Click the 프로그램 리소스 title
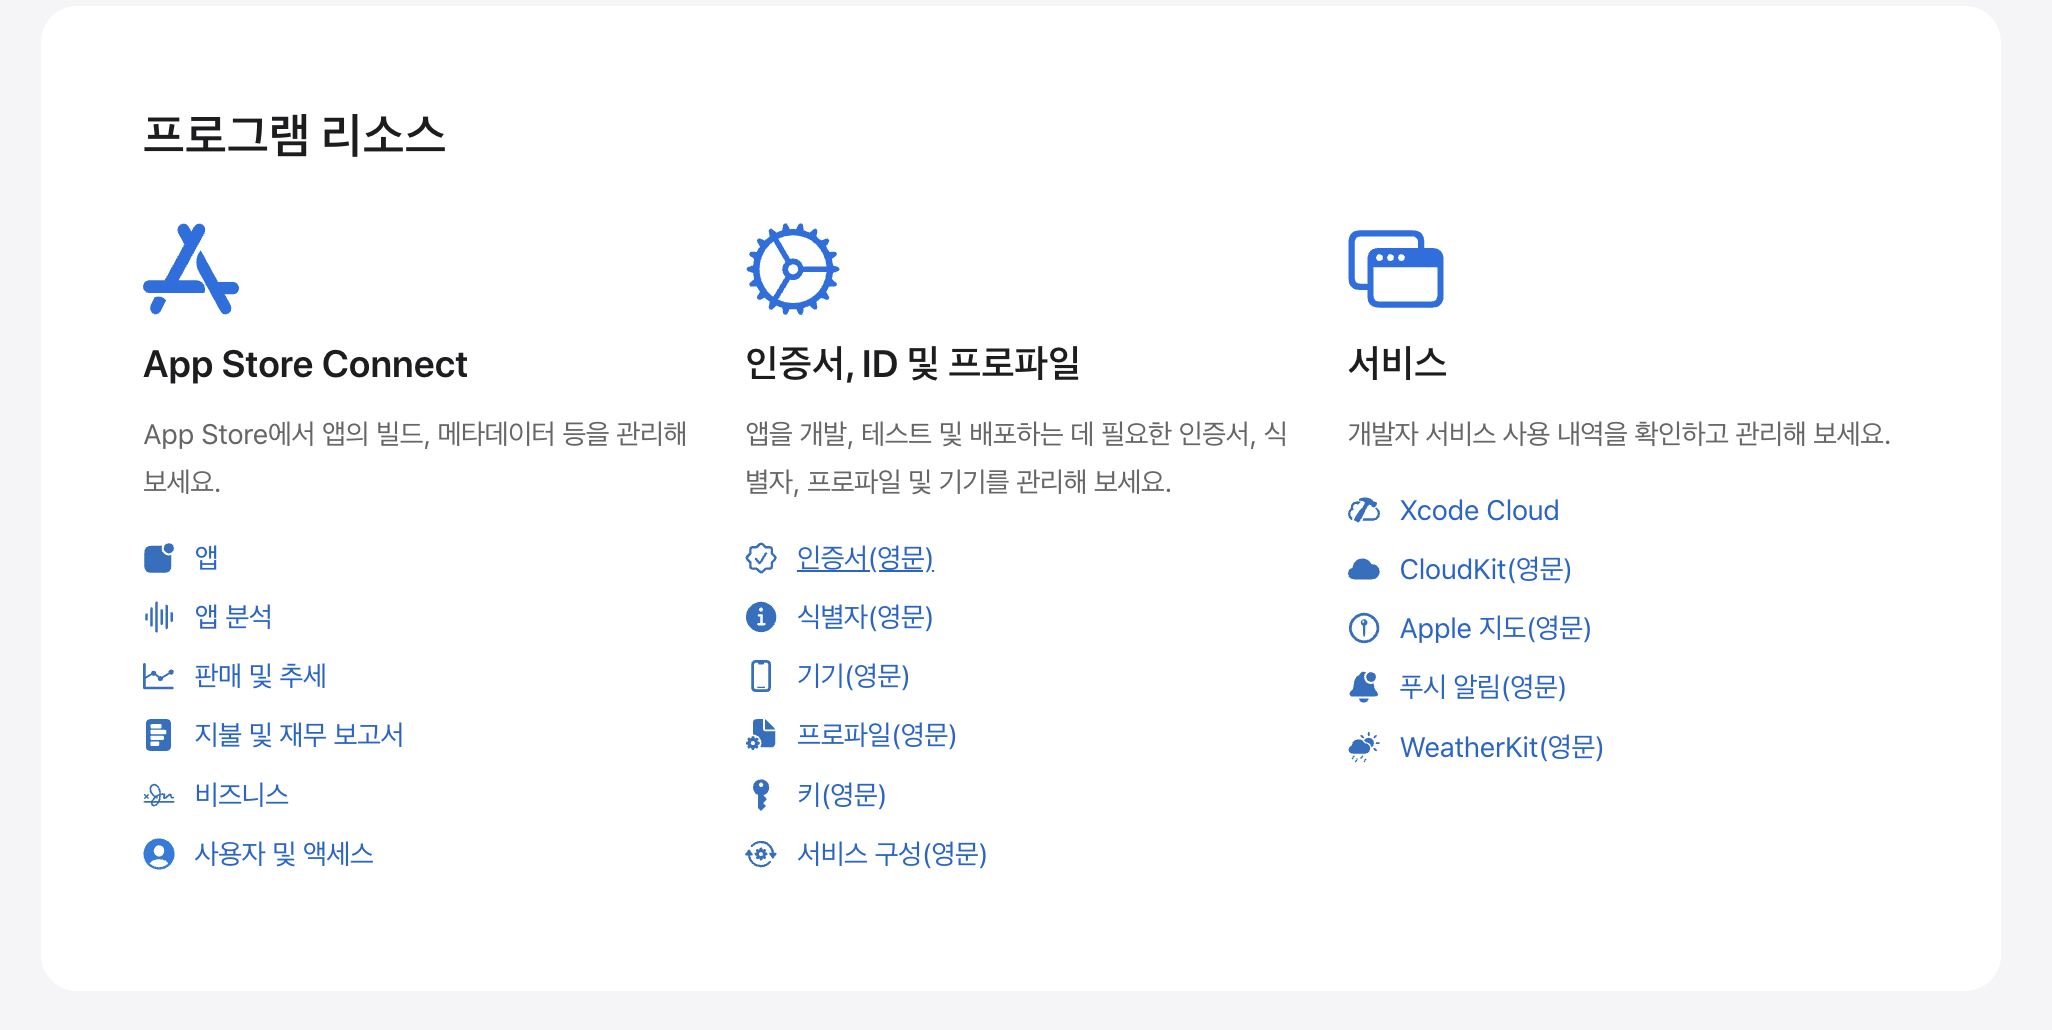This screenshot has width=2052, height=1030. pyautogui.click(x=294, y=135)
